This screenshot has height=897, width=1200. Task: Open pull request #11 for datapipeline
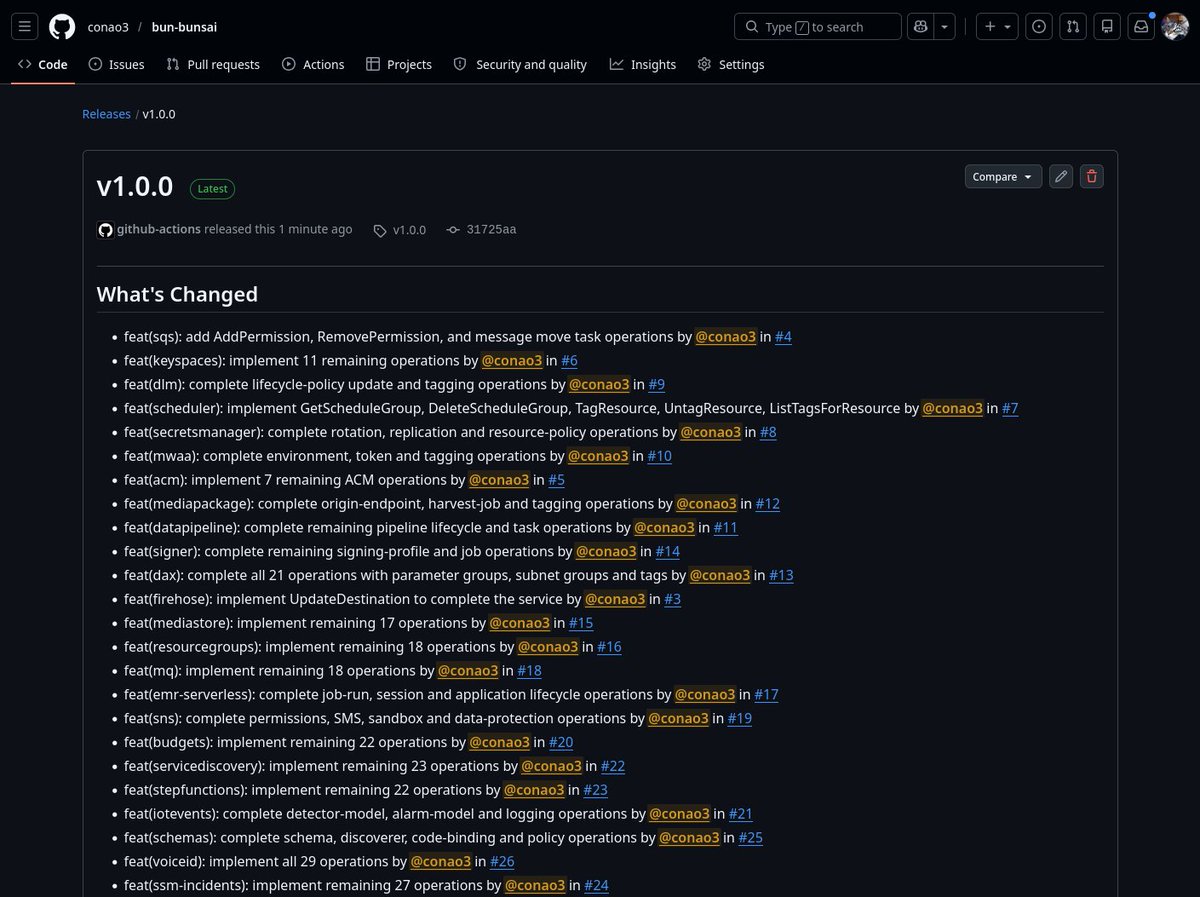[x=725, y=527]
